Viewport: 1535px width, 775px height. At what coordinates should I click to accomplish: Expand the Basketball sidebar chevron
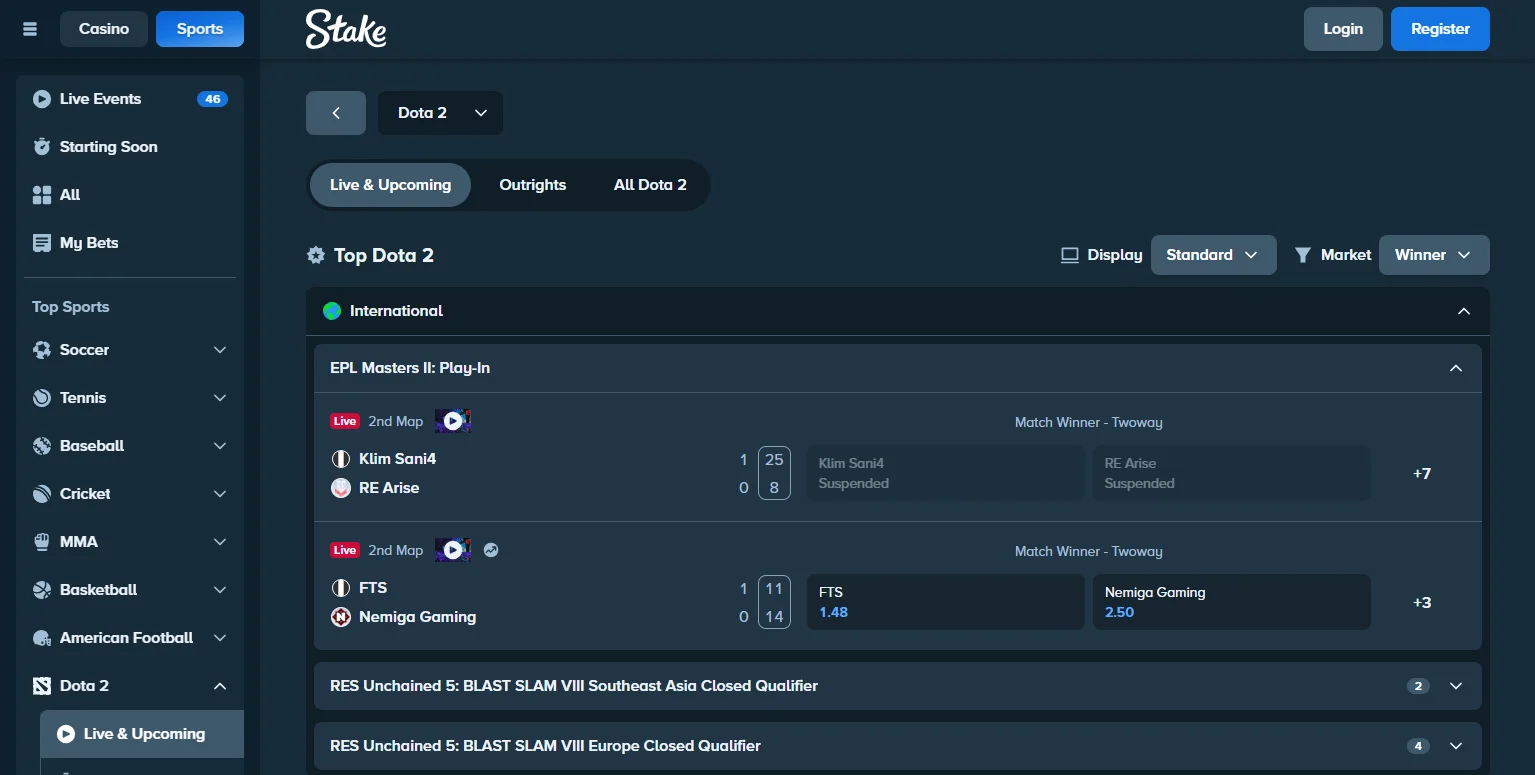pos(220,590)
